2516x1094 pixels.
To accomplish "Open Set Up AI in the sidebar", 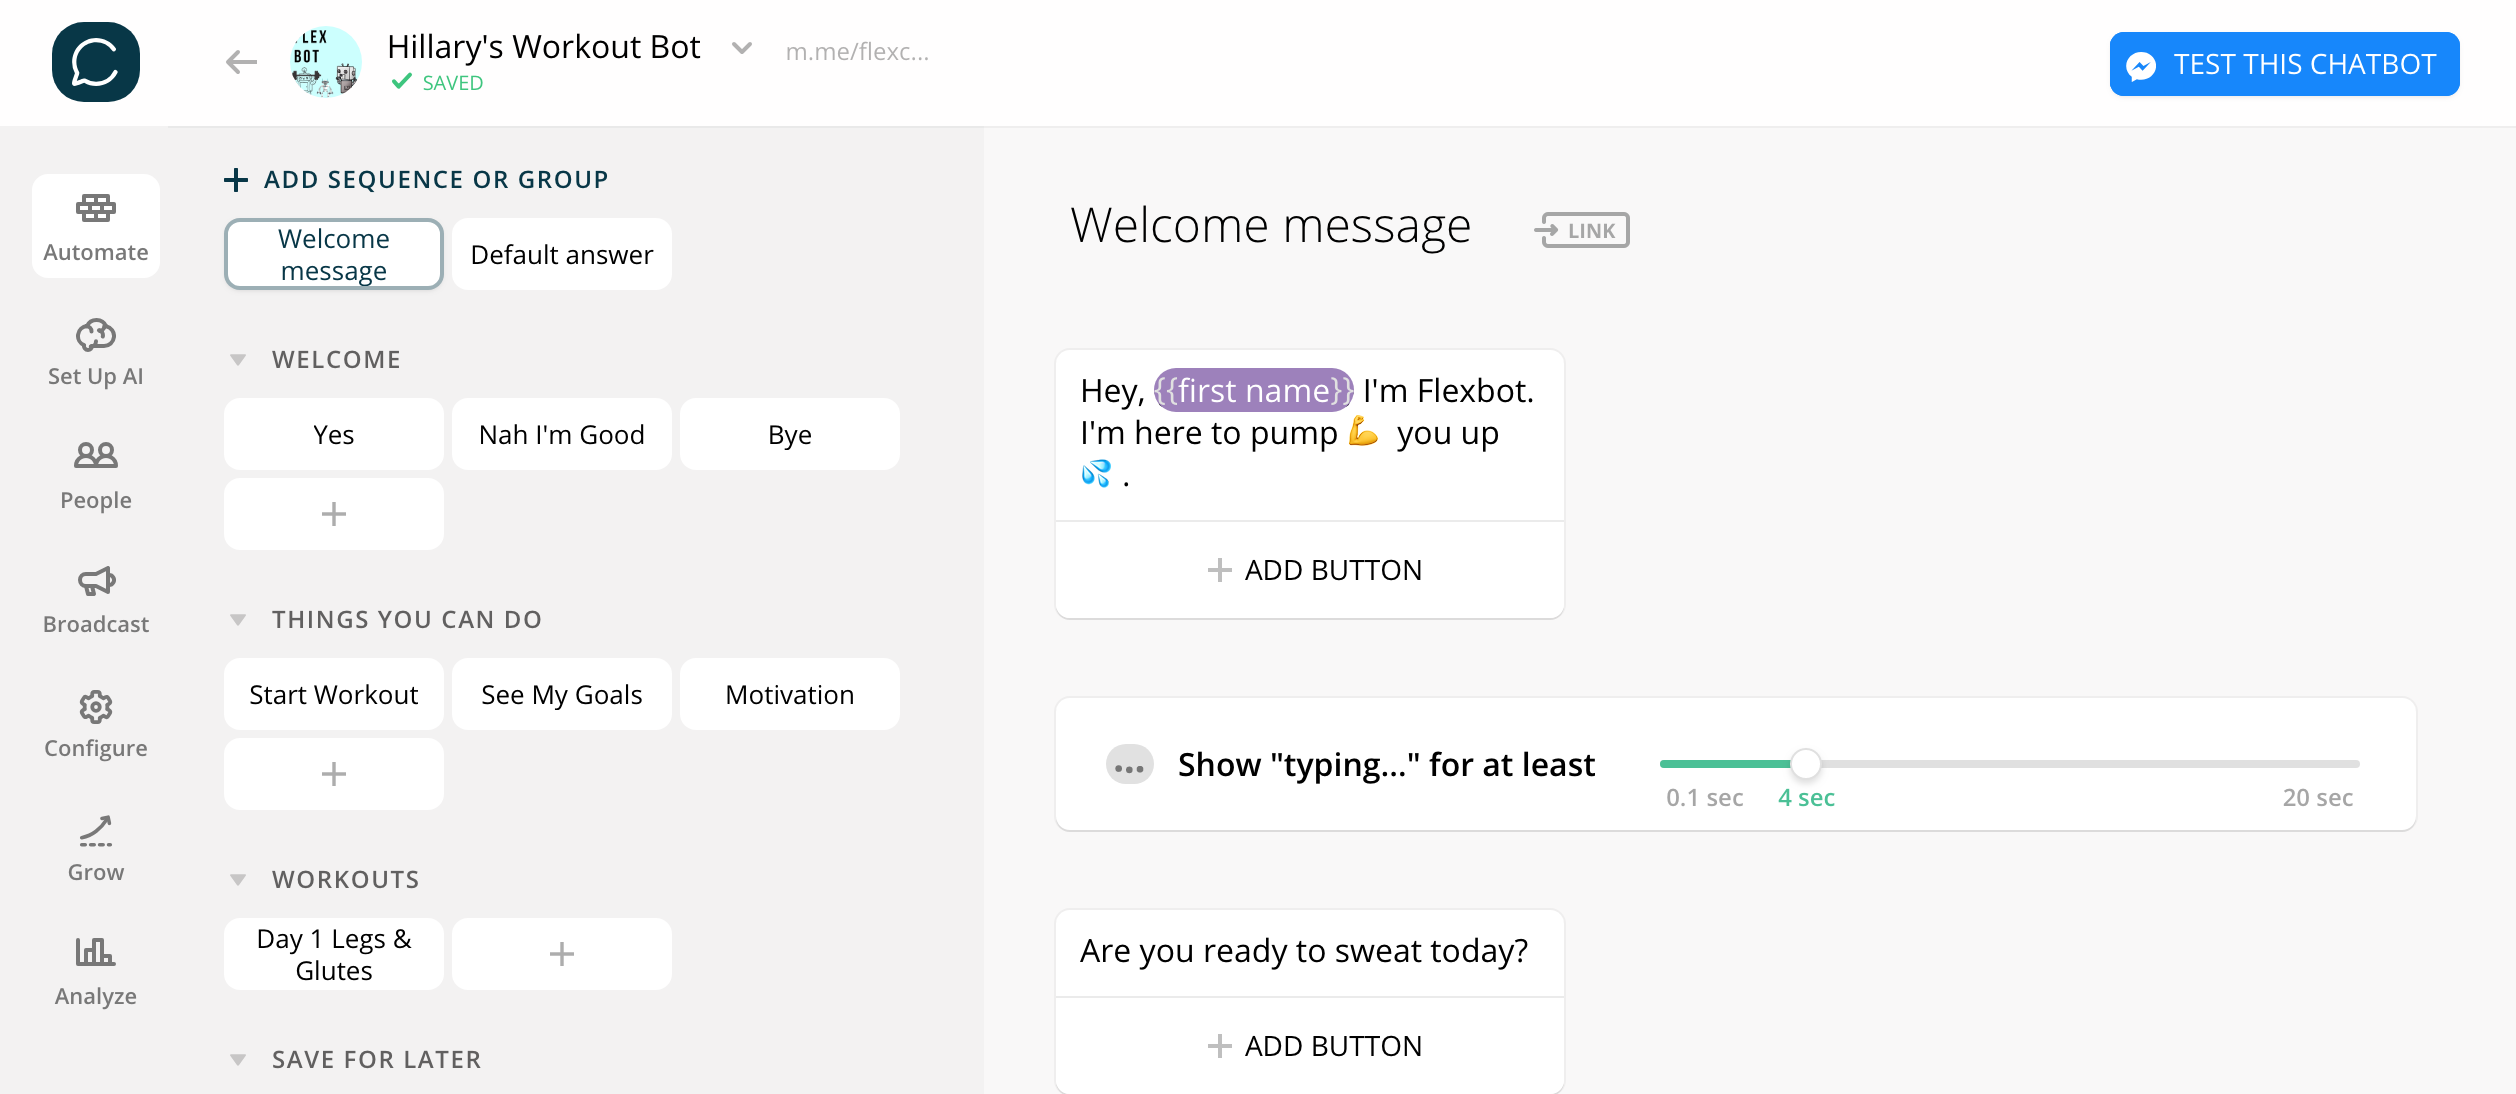I will click(x=96, y=352).
